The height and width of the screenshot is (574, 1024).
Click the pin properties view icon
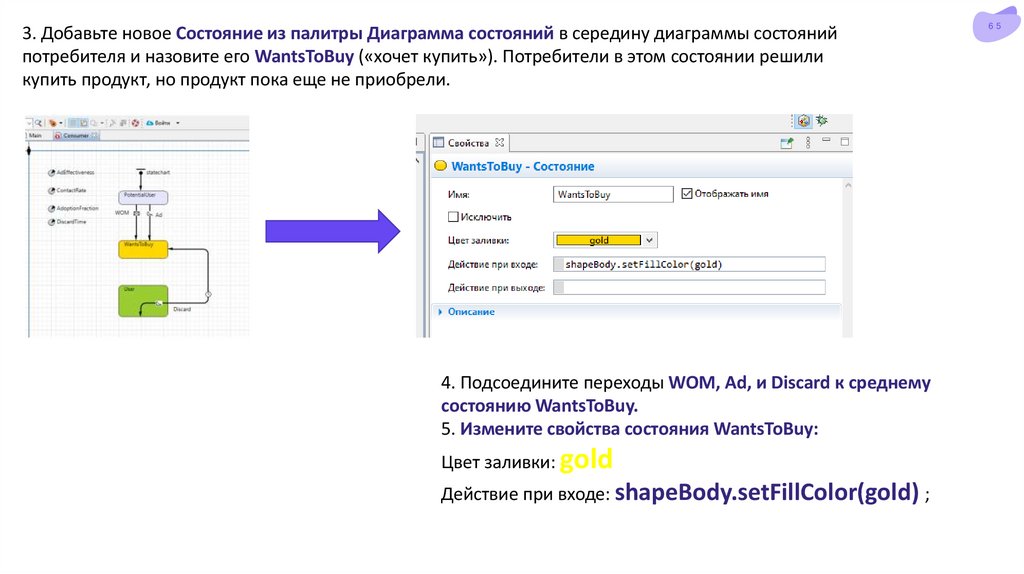[x=787, y=142]
